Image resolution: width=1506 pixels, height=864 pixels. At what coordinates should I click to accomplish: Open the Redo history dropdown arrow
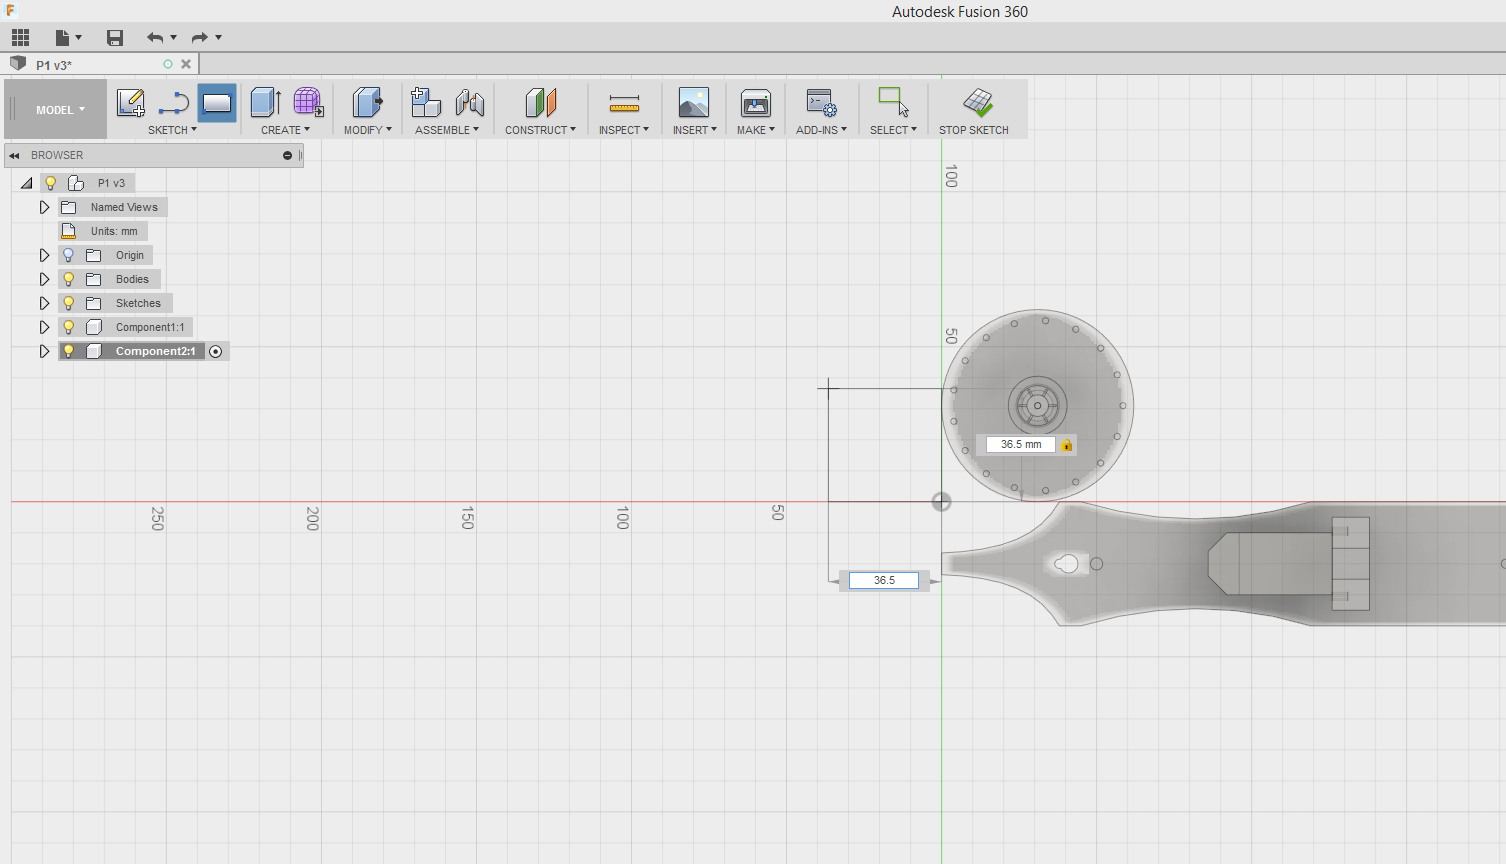[x=218, y=38]
